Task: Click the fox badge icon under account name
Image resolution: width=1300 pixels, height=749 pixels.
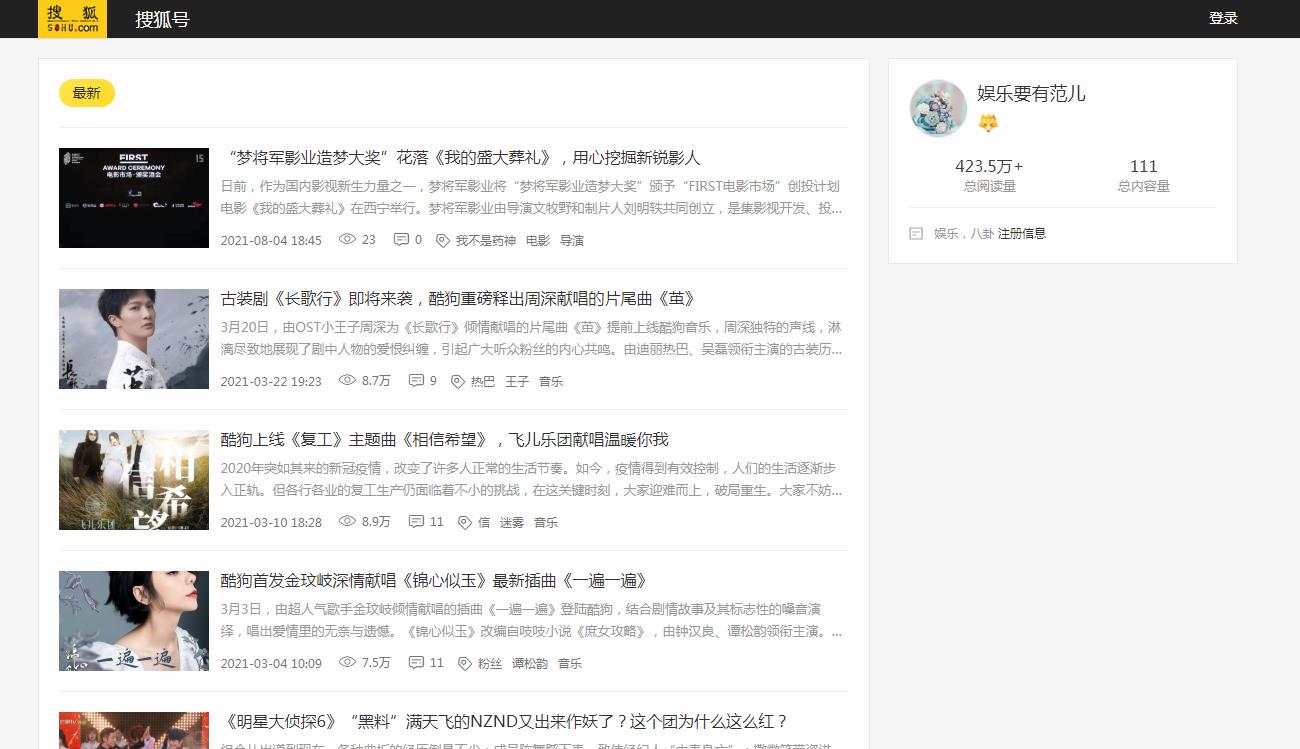Action: coord(988,123)
